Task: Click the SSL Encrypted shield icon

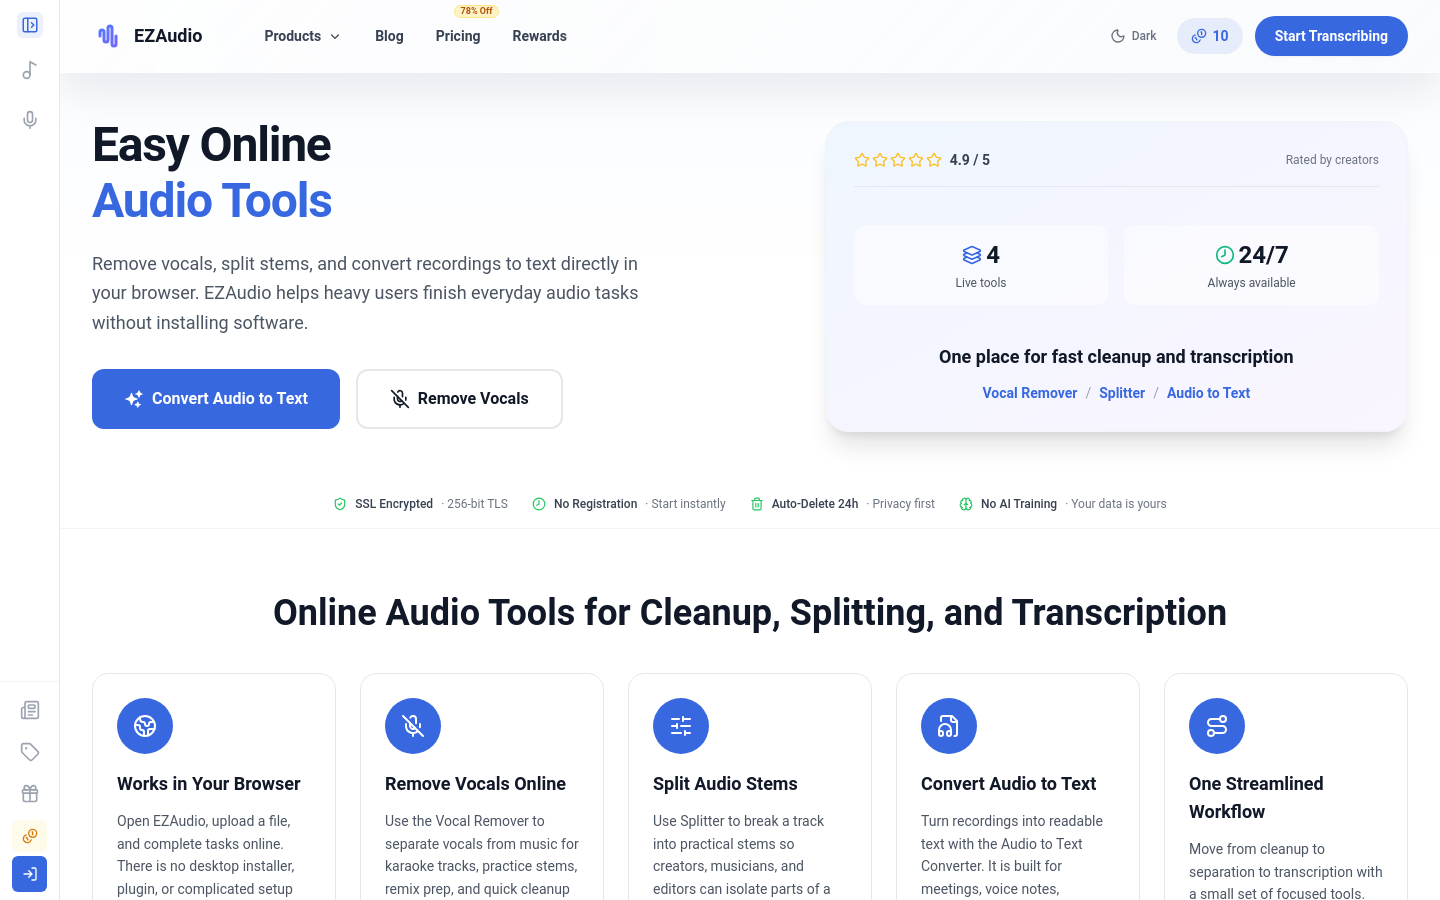Action: point(340,504)
